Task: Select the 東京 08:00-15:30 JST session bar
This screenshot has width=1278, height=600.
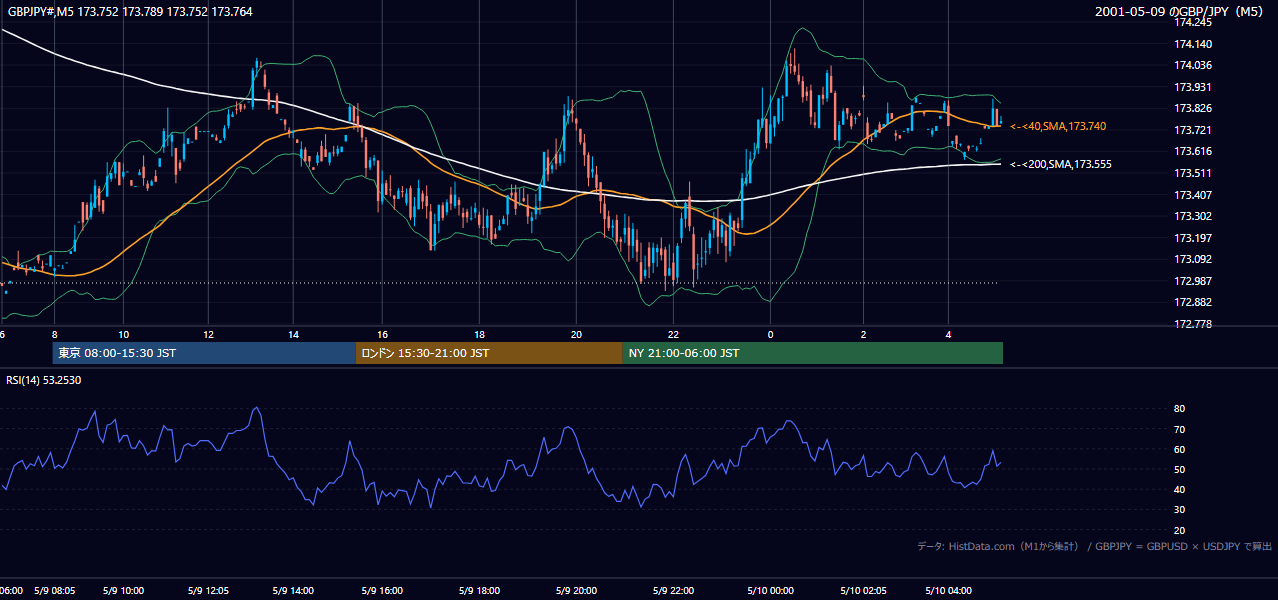Action: [x=203, y=353]
